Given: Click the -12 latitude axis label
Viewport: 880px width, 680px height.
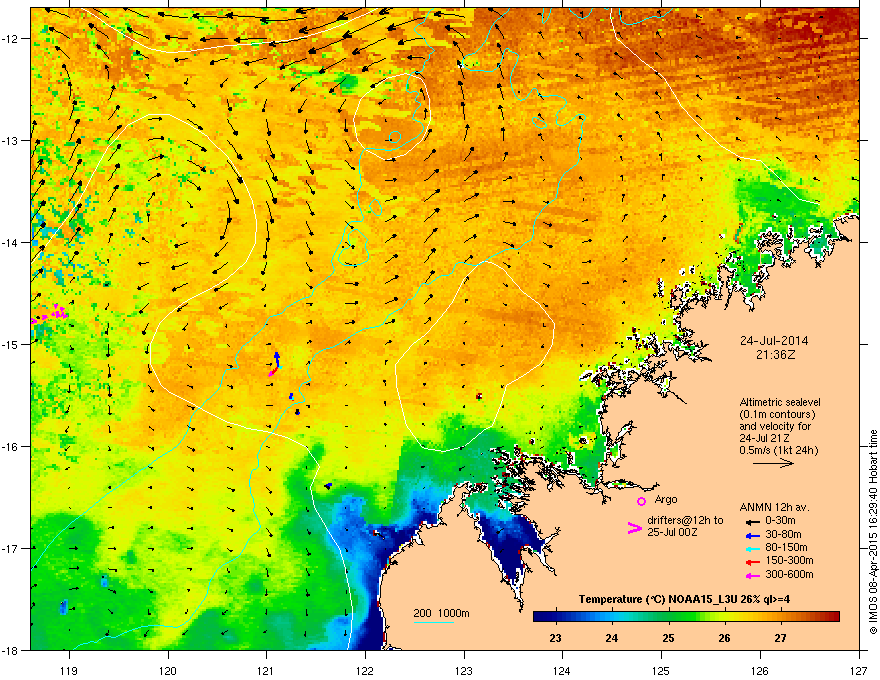Looking at the screenshot, I should point(10,39).
